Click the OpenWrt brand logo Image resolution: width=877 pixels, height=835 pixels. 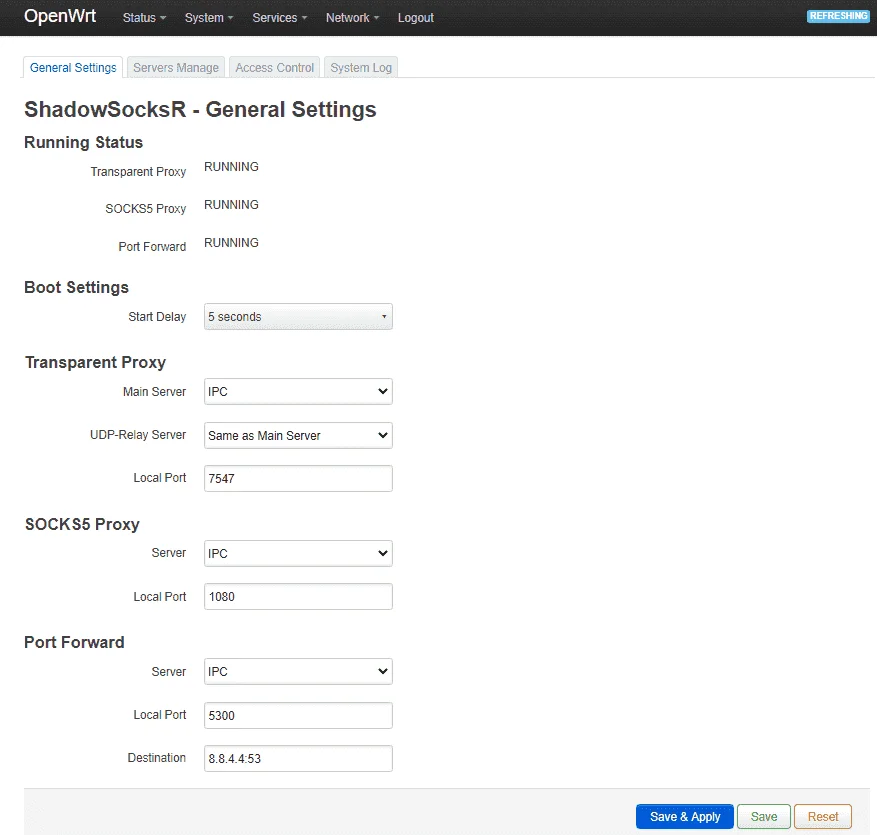(x=60, y=16)
